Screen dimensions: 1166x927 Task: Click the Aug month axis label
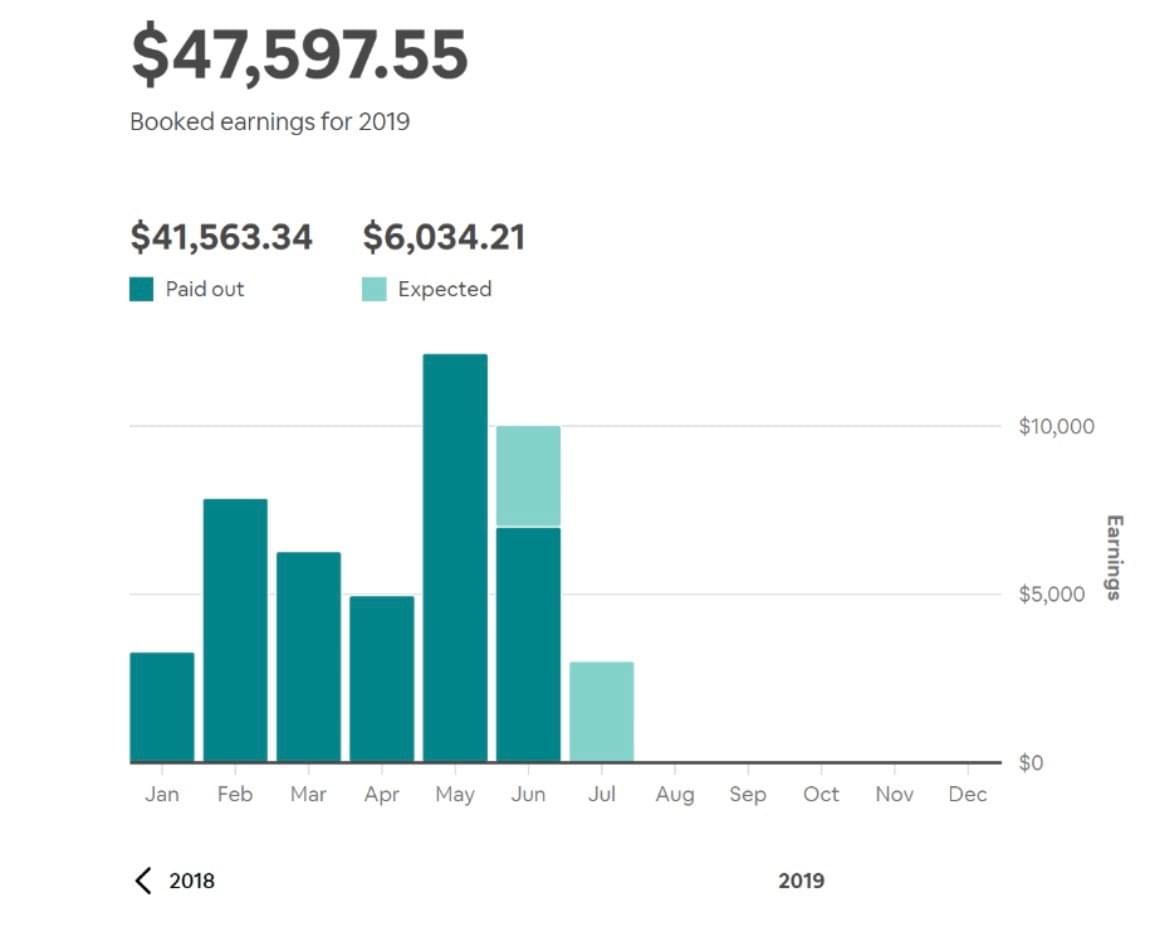[x=675, y=795]
